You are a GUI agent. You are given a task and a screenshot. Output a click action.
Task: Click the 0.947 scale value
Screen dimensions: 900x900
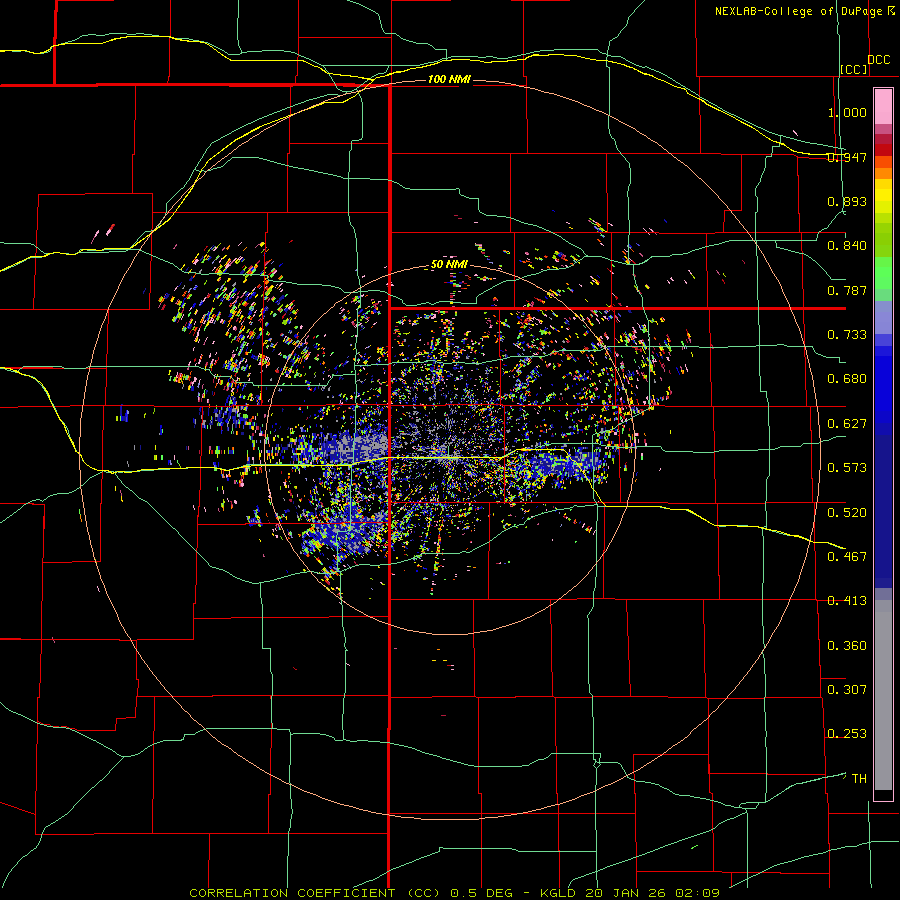[x=847, y=157]
